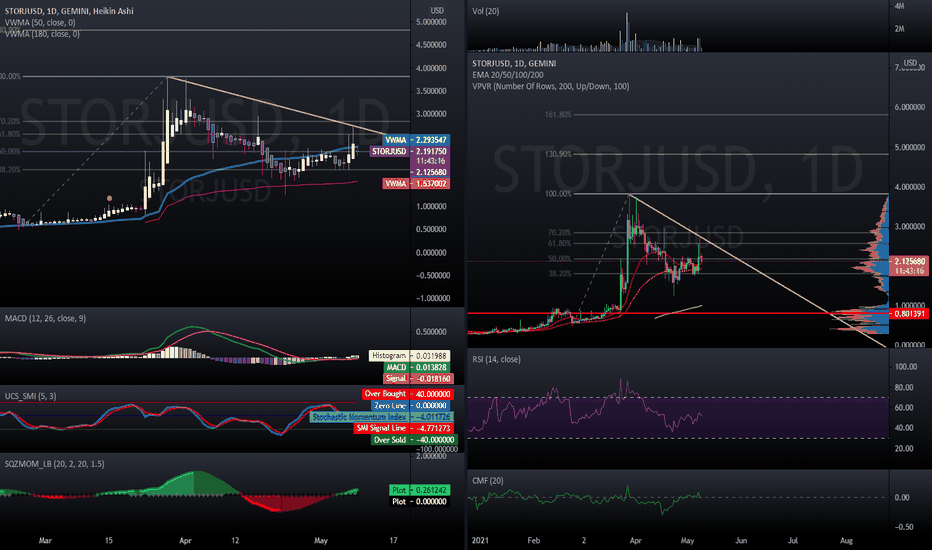Click the black Plot 0.000000 label
Image resolution: width=932 pixels, height=550 pixels.
click(x=418, y=501)
